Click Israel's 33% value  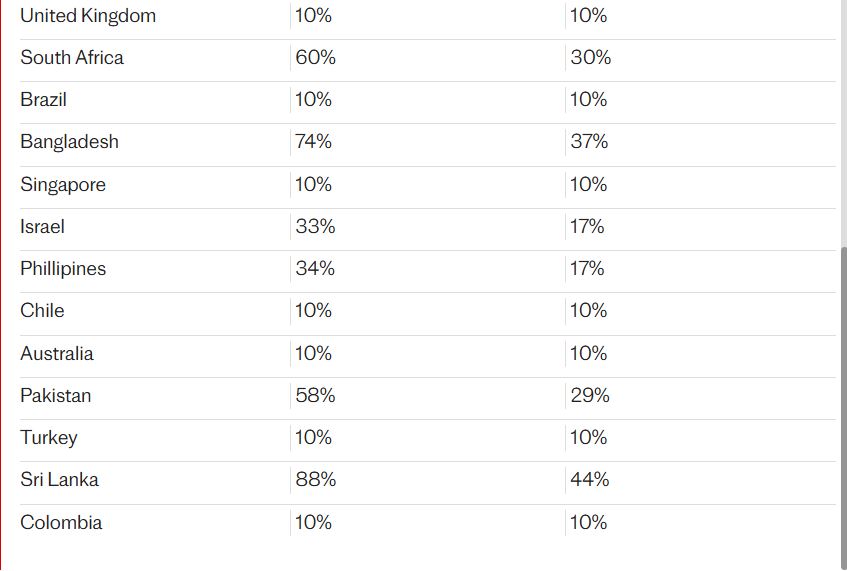pyautogui.click(x=315, y=227)
